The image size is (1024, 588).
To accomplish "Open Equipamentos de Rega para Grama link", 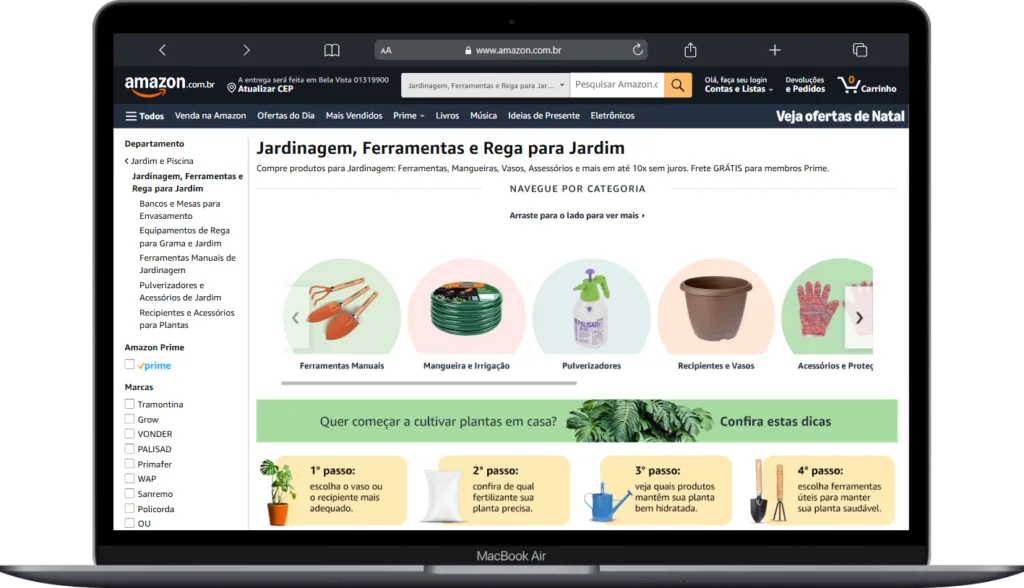I will pyautogui.click(x=184, y=237).
